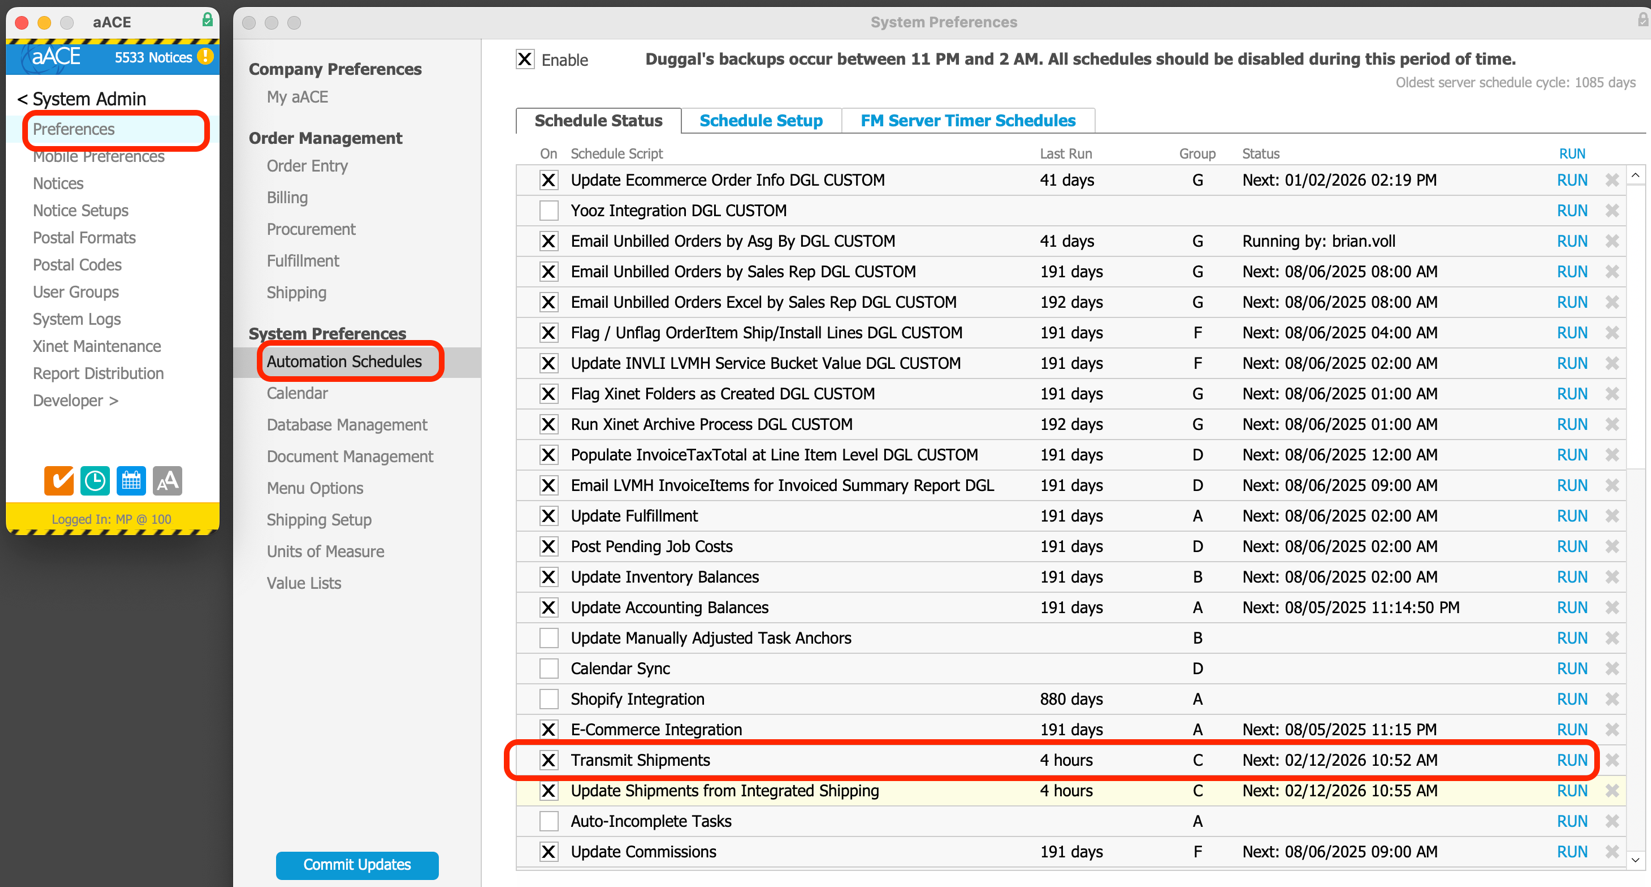This screenshot has width=1651, height=887.
Task: Disable the Transmit Shipments schedule checkbox
Action: [x=549, y=760]
